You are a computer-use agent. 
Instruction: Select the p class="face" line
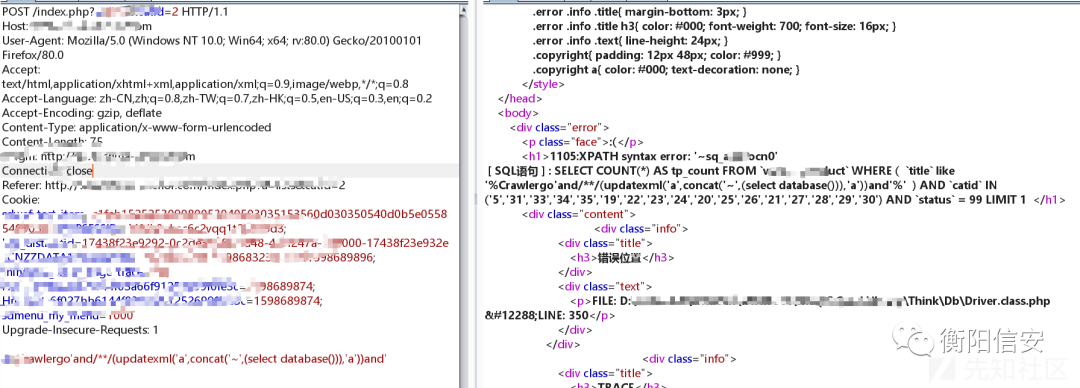(583, 142)
